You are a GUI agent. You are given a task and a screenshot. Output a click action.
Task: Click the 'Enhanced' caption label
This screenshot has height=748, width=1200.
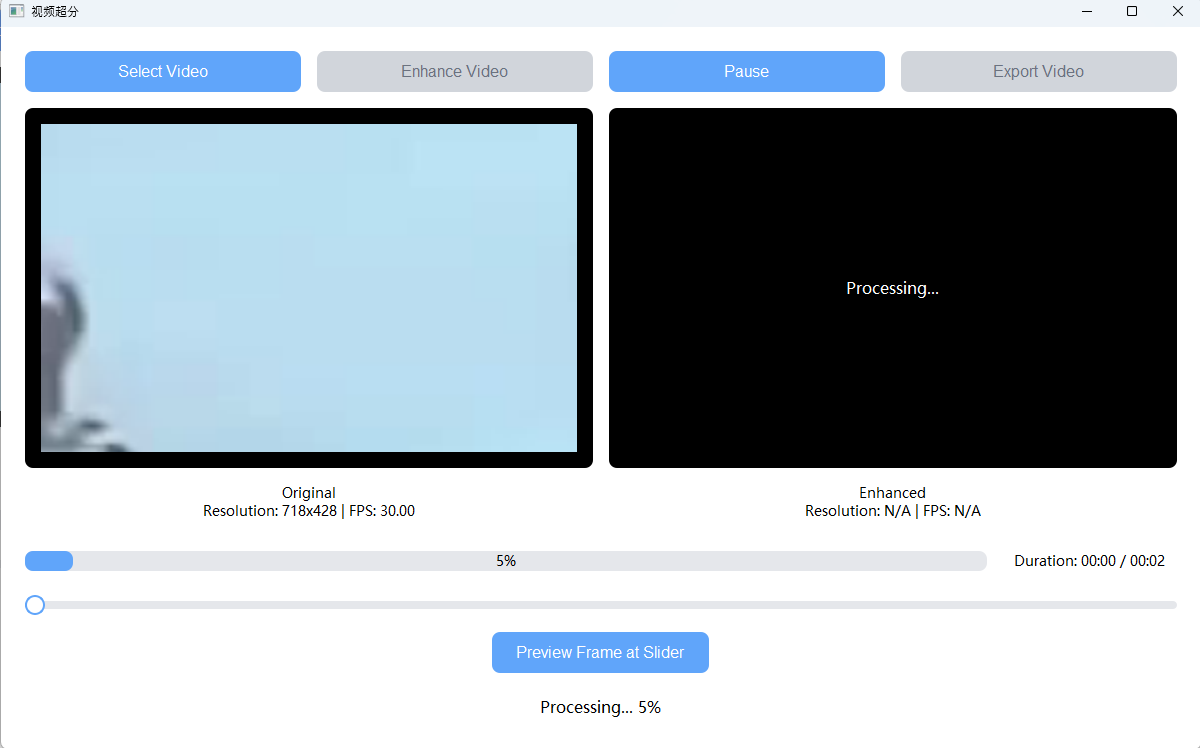click(x=893, y=492)
